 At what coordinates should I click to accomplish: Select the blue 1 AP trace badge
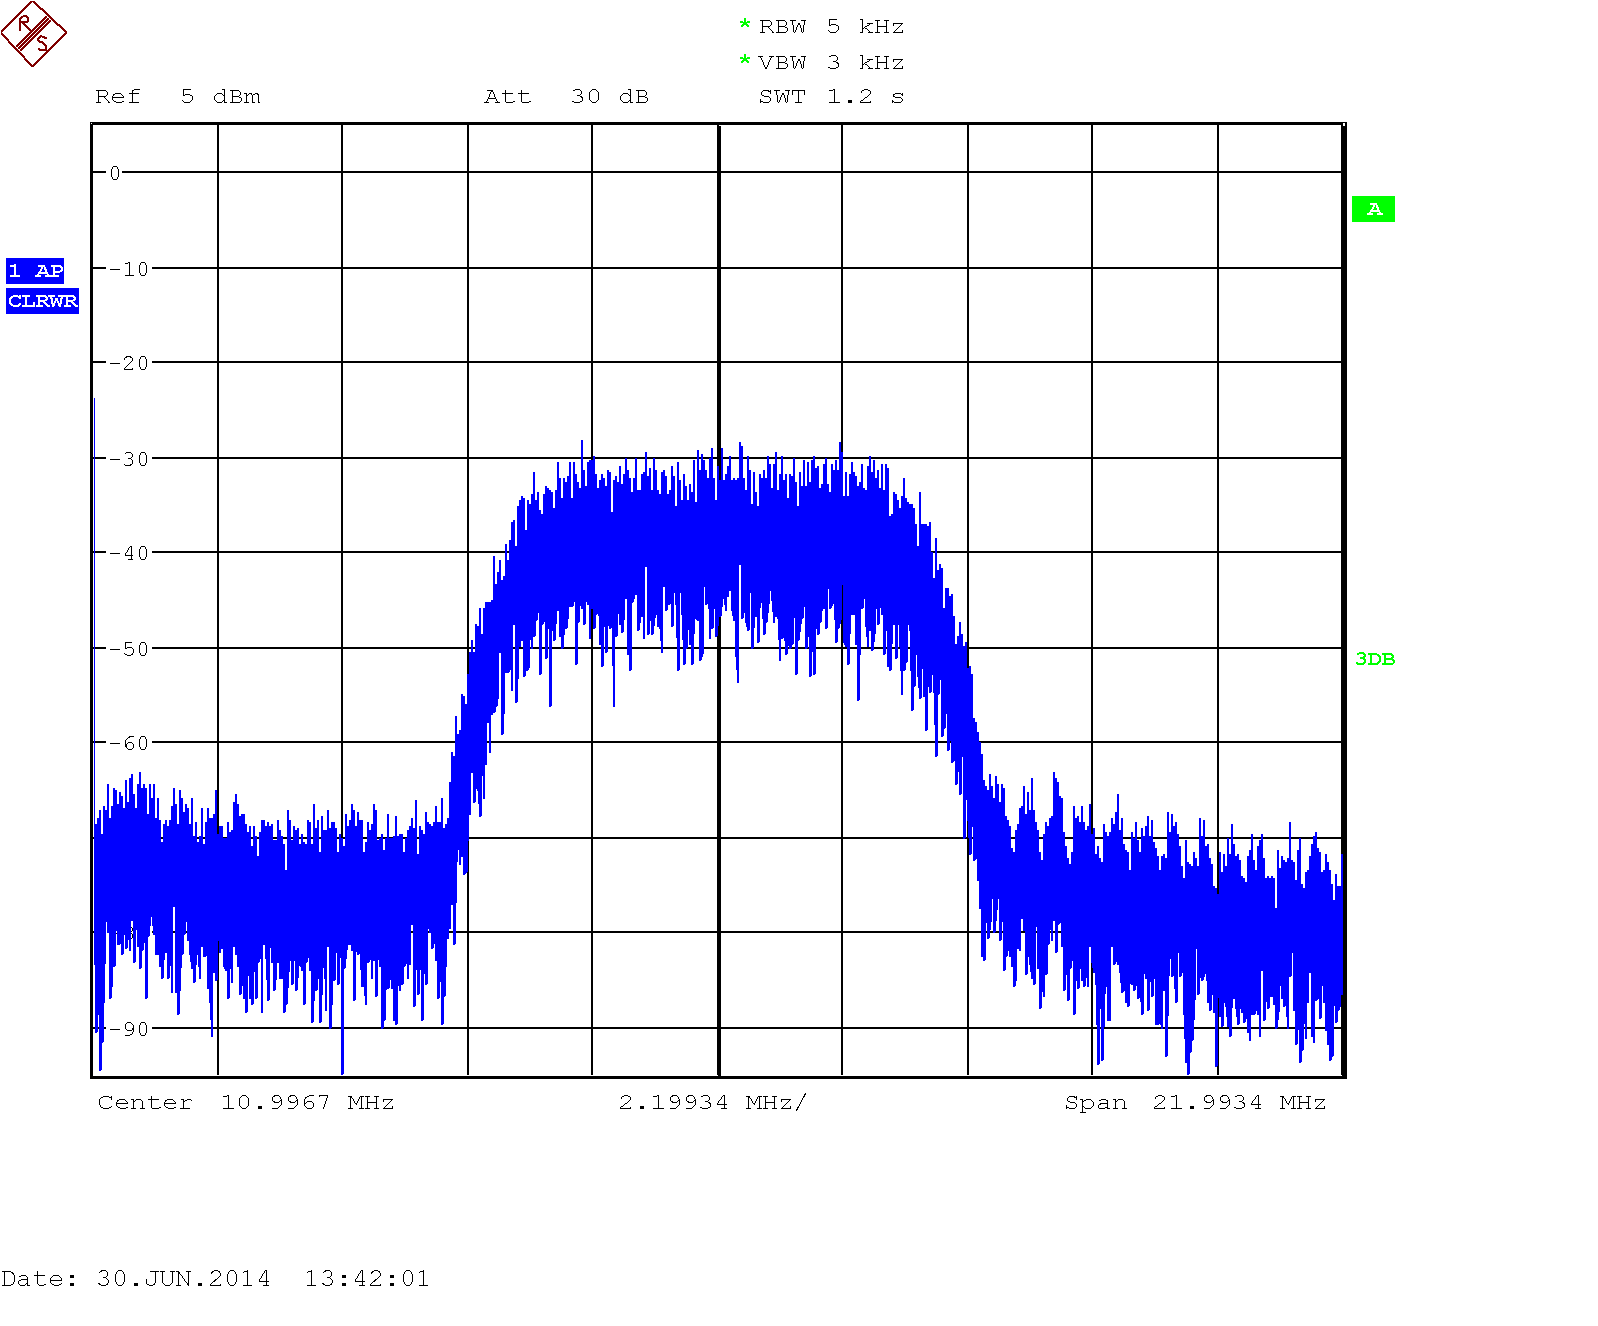[x=35, y=271]
